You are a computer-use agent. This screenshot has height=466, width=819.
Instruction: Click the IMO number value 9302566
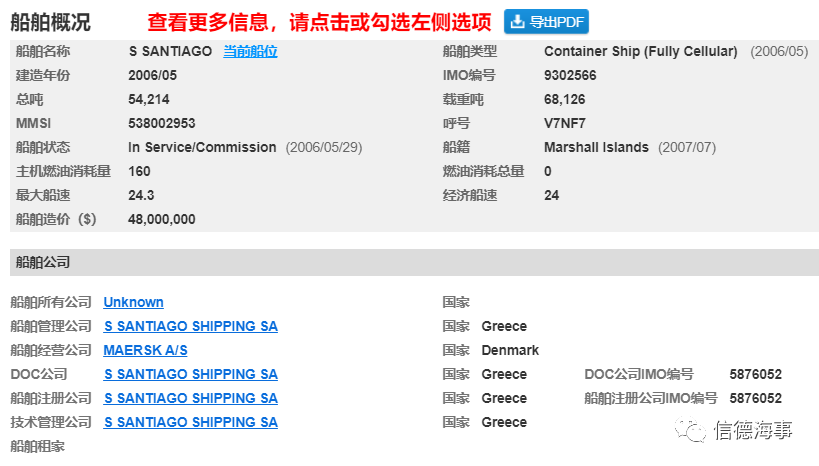tap(570, 75)
